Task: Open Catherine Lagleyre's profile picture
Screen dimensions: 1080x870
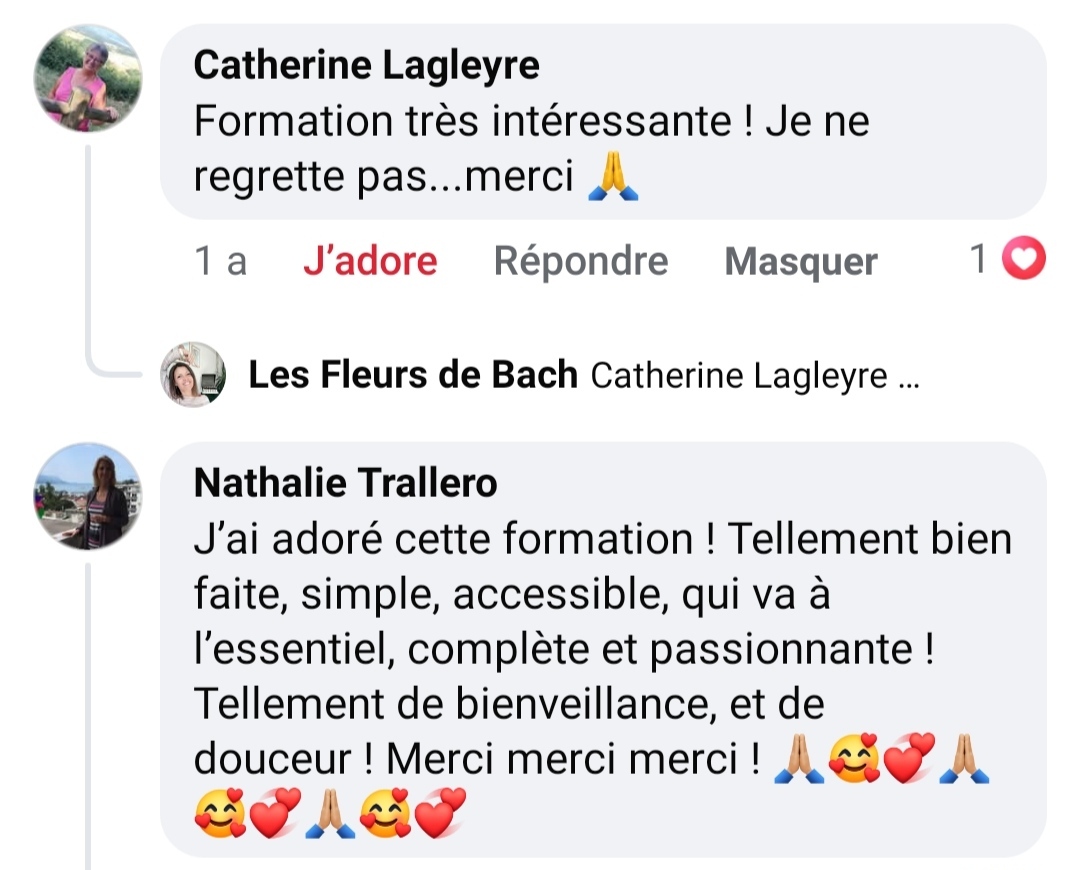Action: [x=88, y=79]
